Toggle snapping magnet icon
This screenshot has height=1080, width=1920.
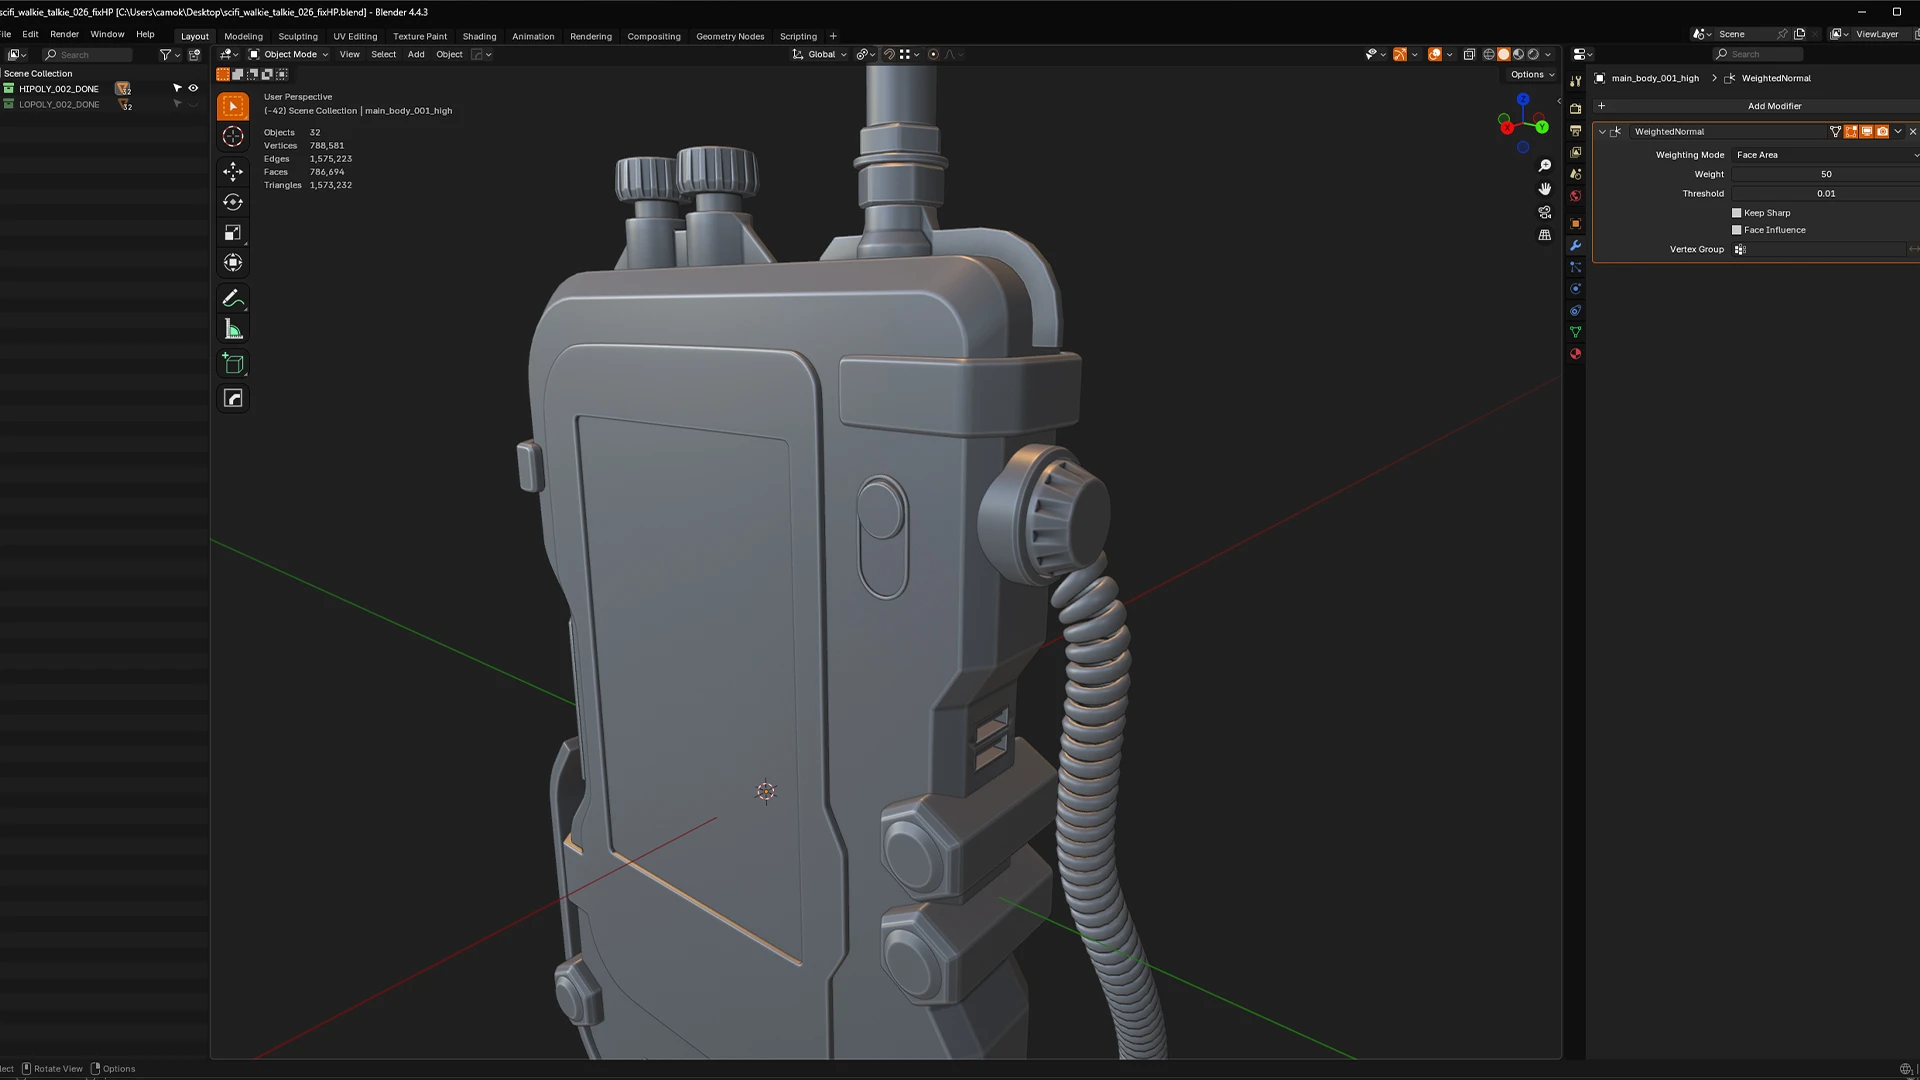tap(889, 54)
